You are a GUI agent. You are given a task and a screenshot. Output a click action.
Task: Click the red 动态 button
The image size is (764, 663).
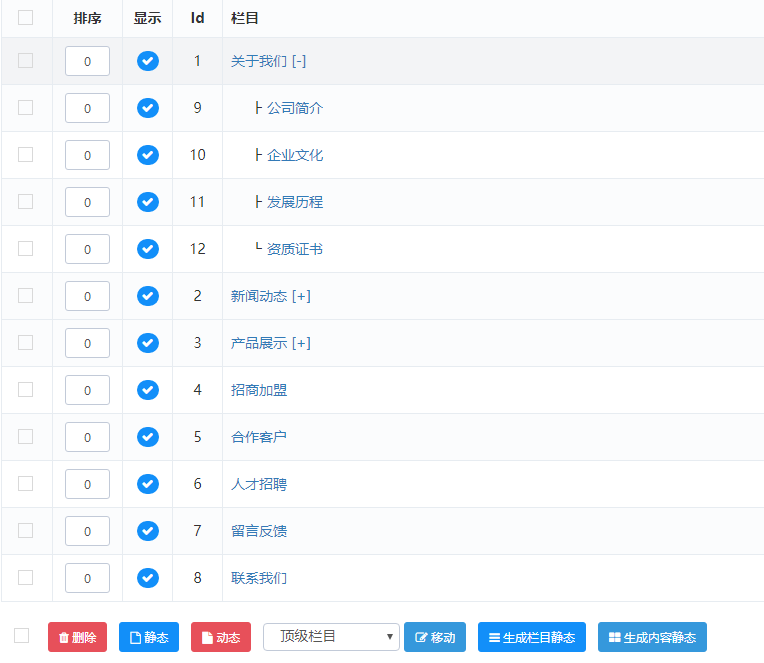pyautogui.click(x=221, y=637)
